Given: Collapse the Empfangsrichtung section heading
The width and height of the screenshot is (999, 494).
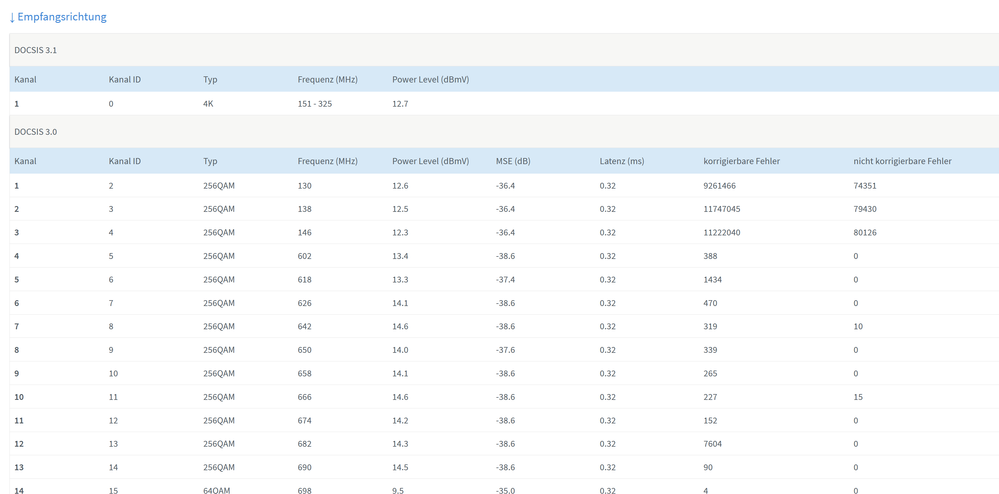Looking at the screenshot, I should point(58,17).
